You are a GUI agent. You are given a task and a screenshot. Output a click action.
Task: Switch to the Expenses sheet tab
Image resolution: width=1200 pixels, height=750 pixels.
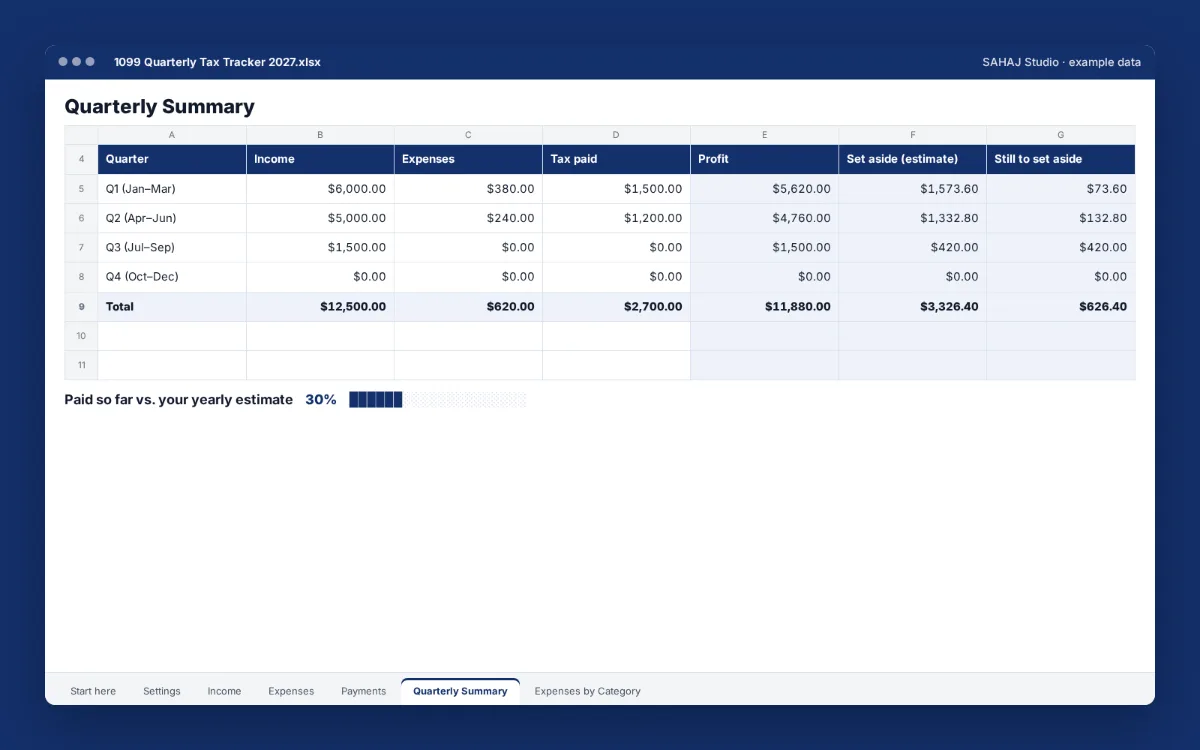pos(291,691)
